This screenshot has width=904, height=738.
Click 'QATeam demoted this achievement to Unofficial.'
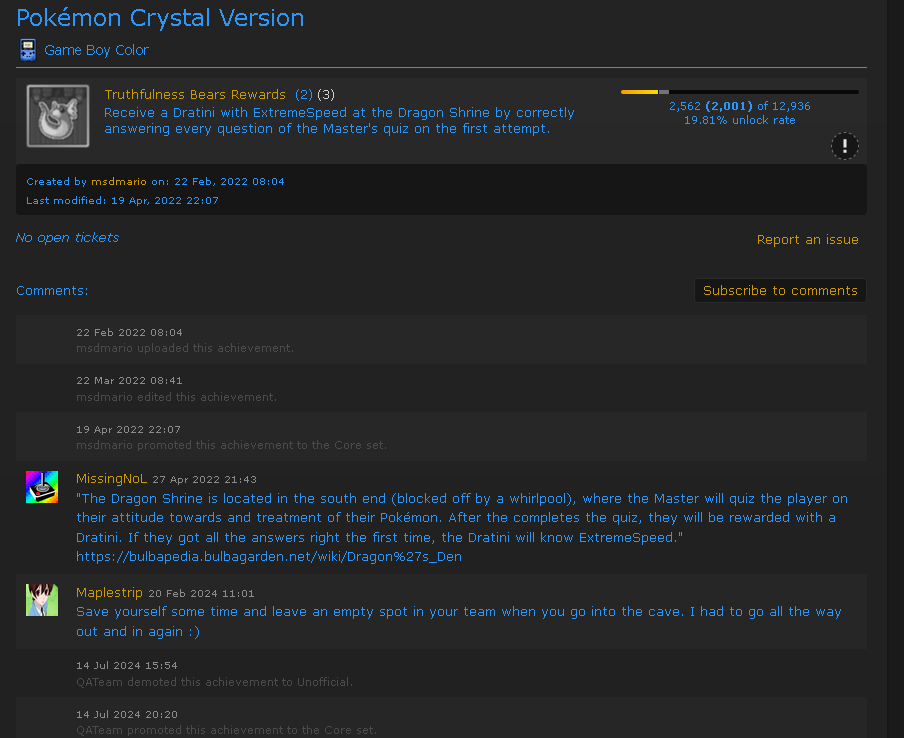tap(214, 682)
